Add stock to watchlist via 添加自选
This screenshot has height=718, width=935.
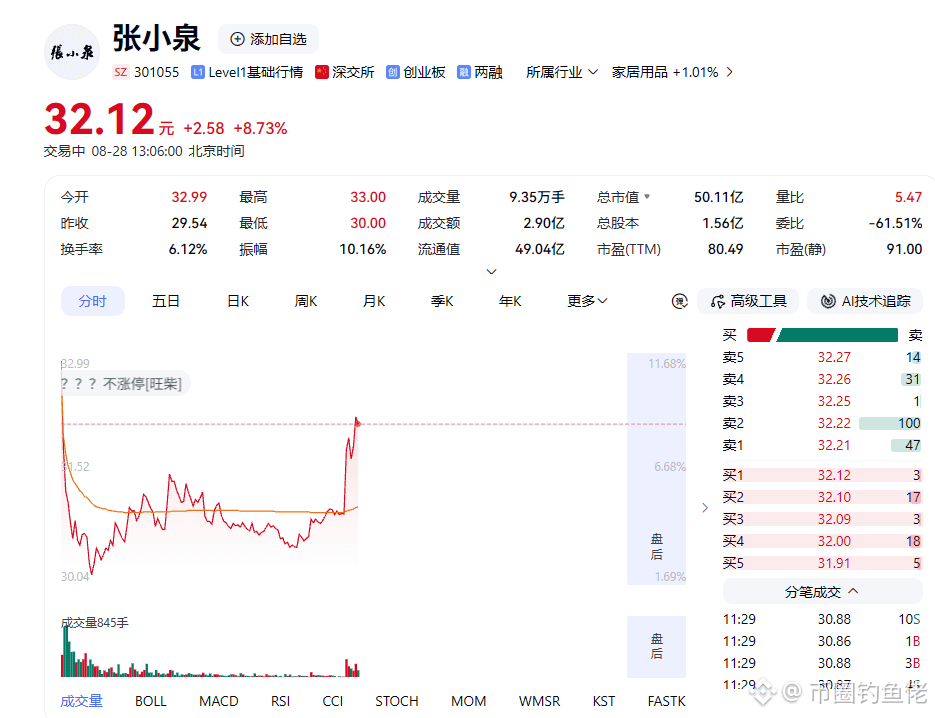pos(268,39)
